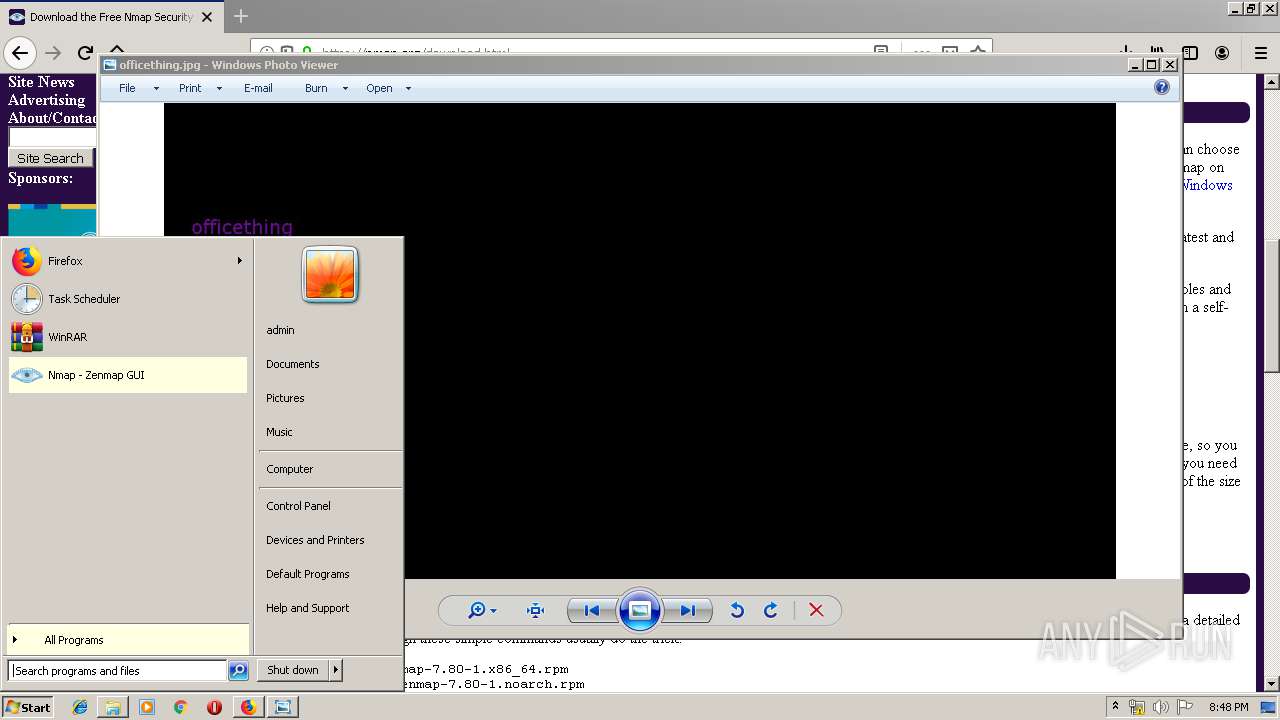Click the Nmap site search text field
Image resolution: width=1280 pixels, height=720 pixels.
click(x=52, y=137)
